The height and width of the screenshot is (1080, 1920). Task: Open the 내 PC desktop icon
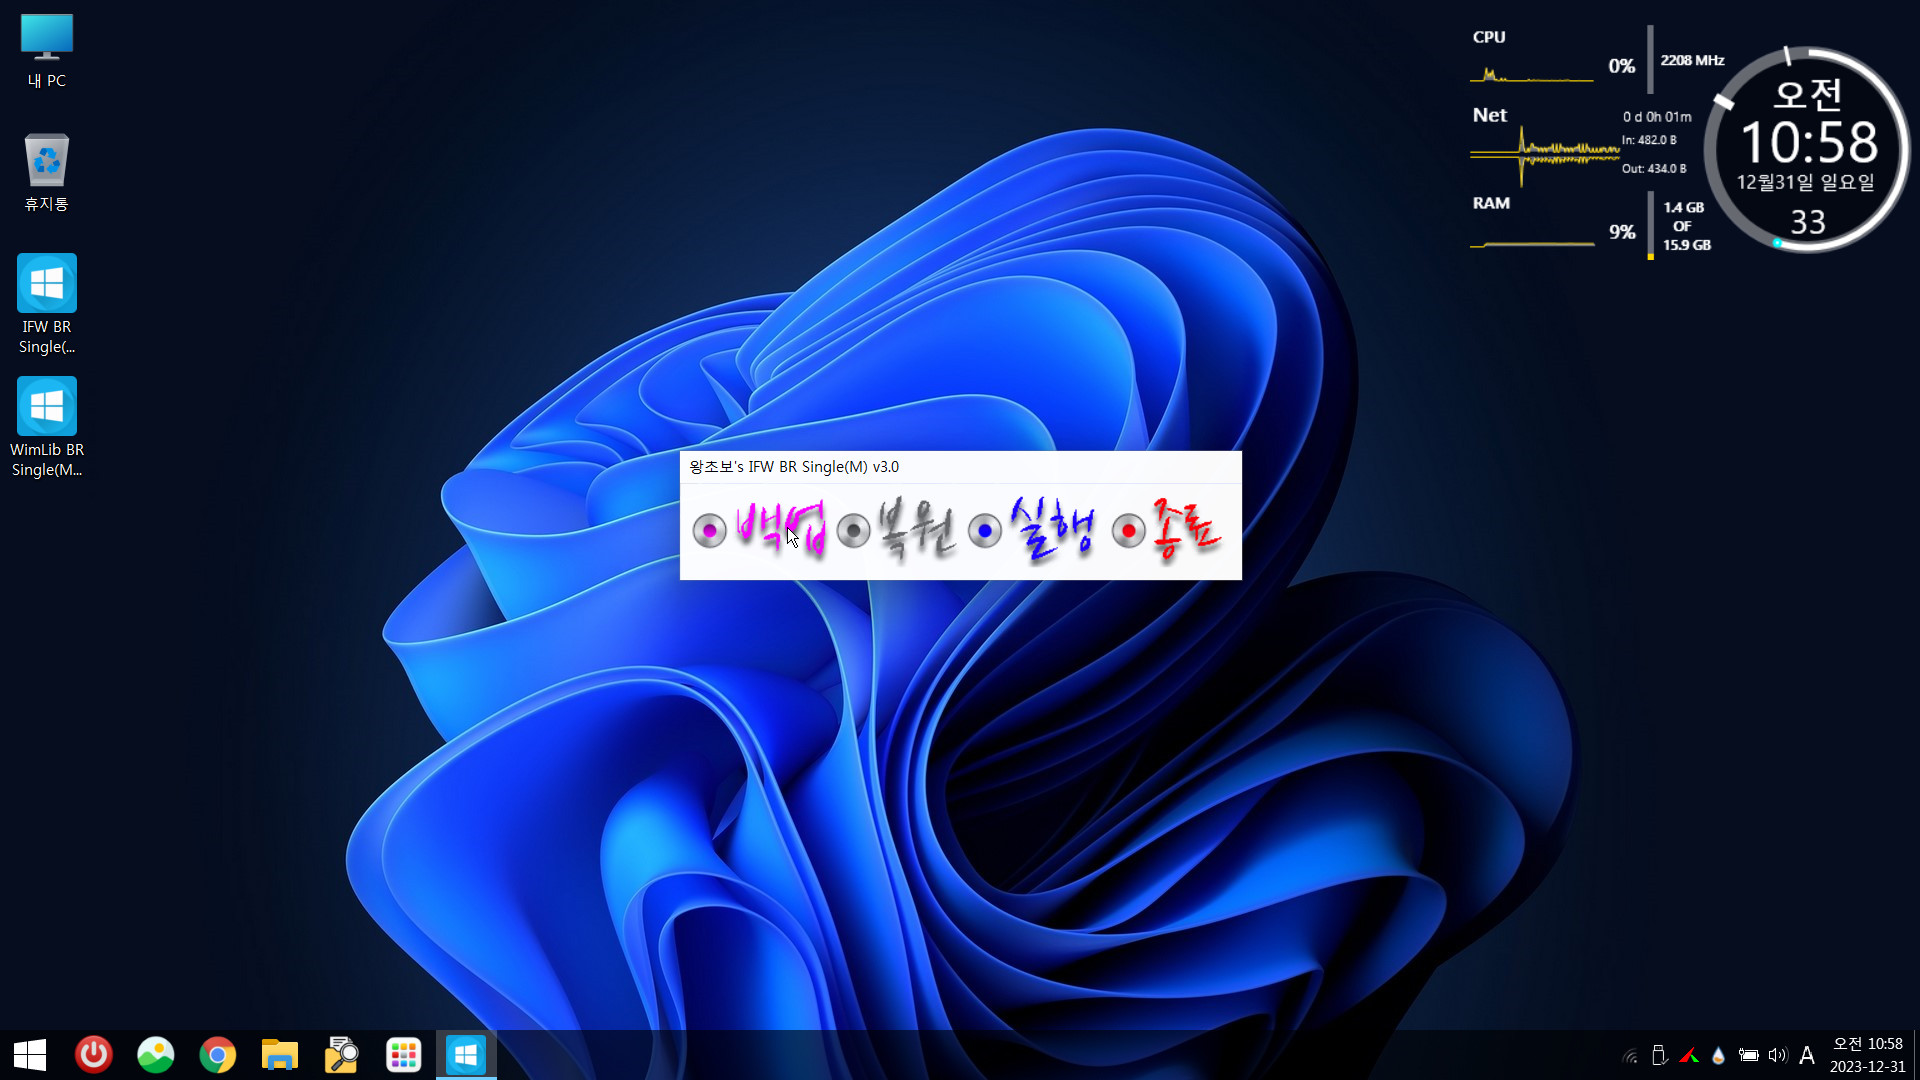47,51
